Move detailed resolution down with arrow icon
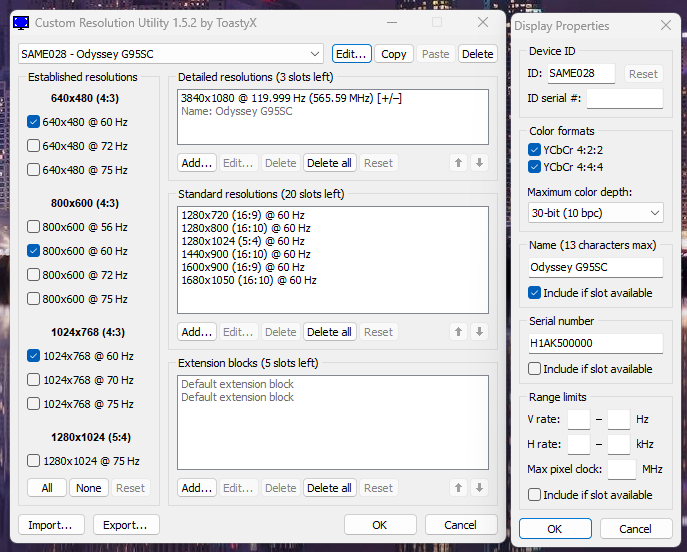 [x=479, y=163]
